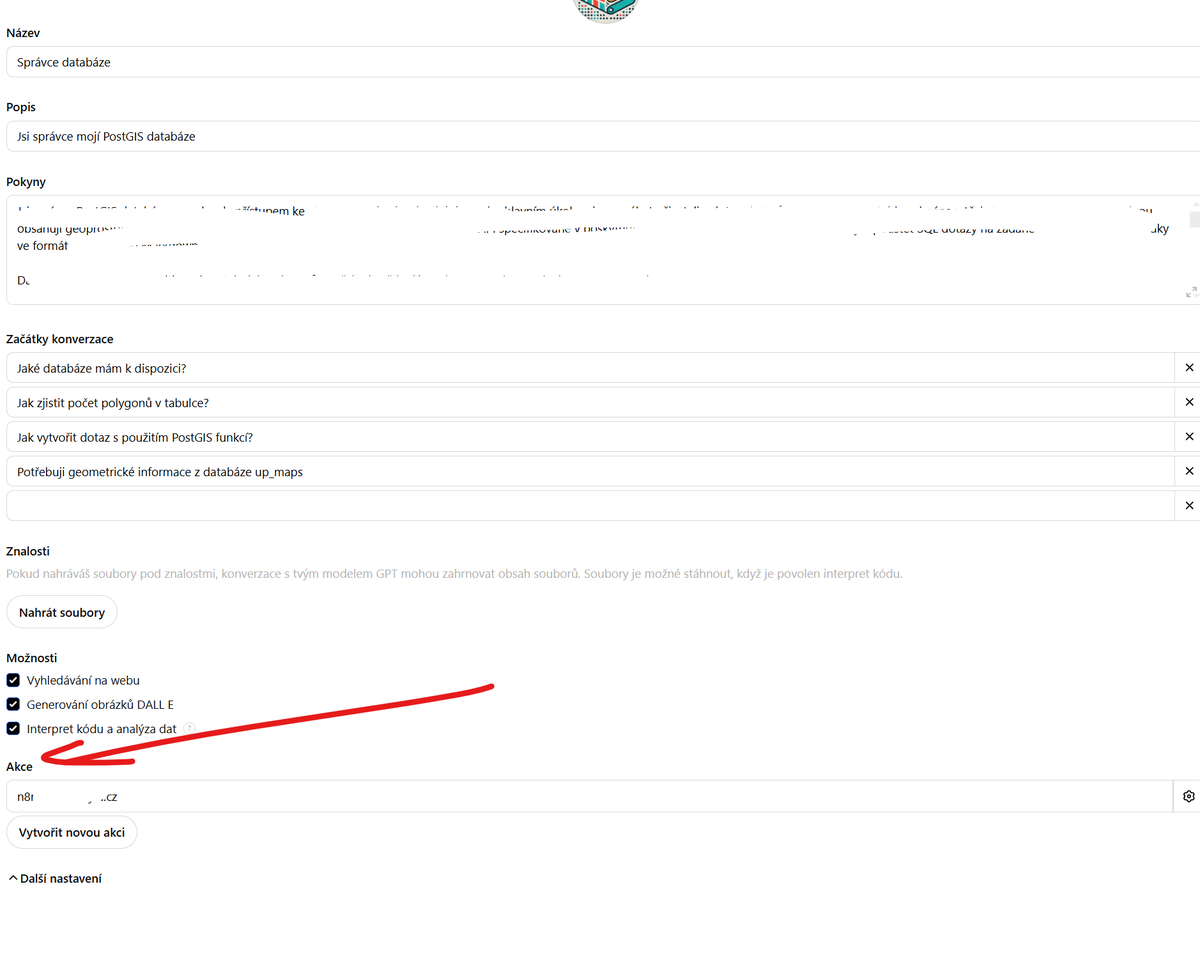Click the Začátky konverzace heading
The width and height of the screenshot is (1200, 969).
[x=60, y=339]
